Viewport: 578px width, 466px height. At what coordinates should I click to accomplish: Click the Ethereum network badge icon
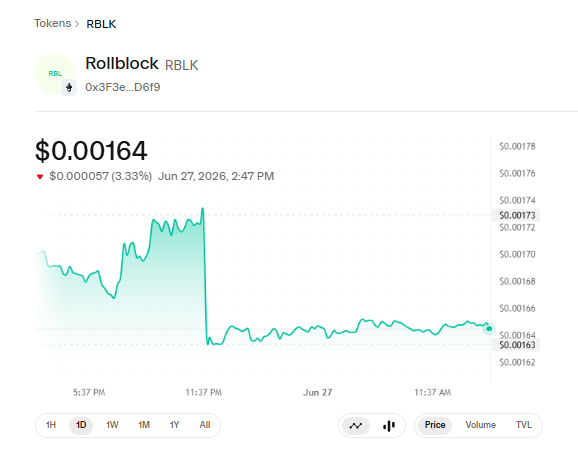(69, 88)
